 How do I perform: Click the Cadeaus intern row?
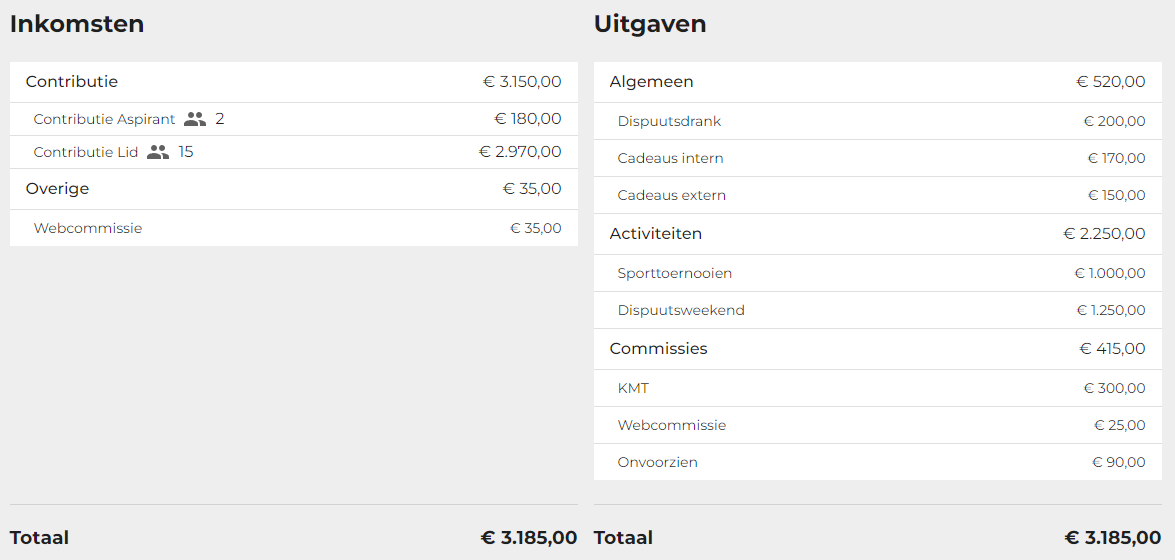tap(878, 158)
